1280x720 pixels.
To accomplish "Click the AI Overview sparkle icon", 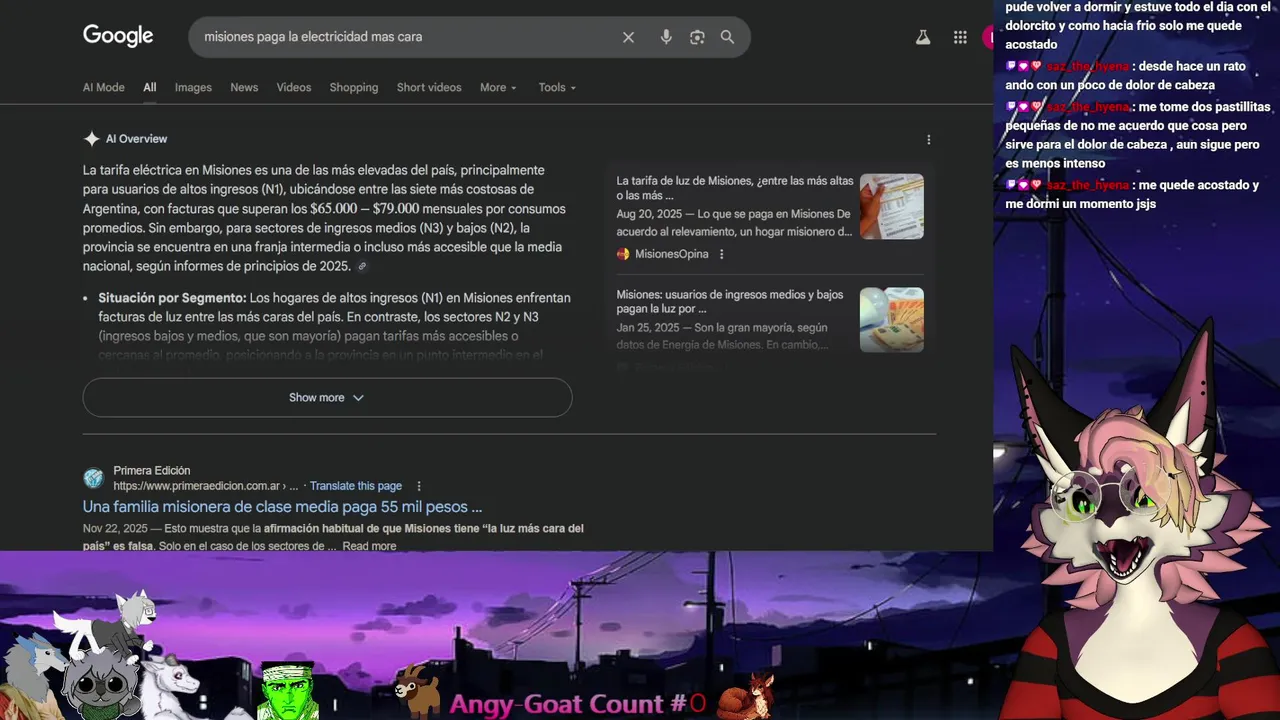I will [x=91, y=139].
